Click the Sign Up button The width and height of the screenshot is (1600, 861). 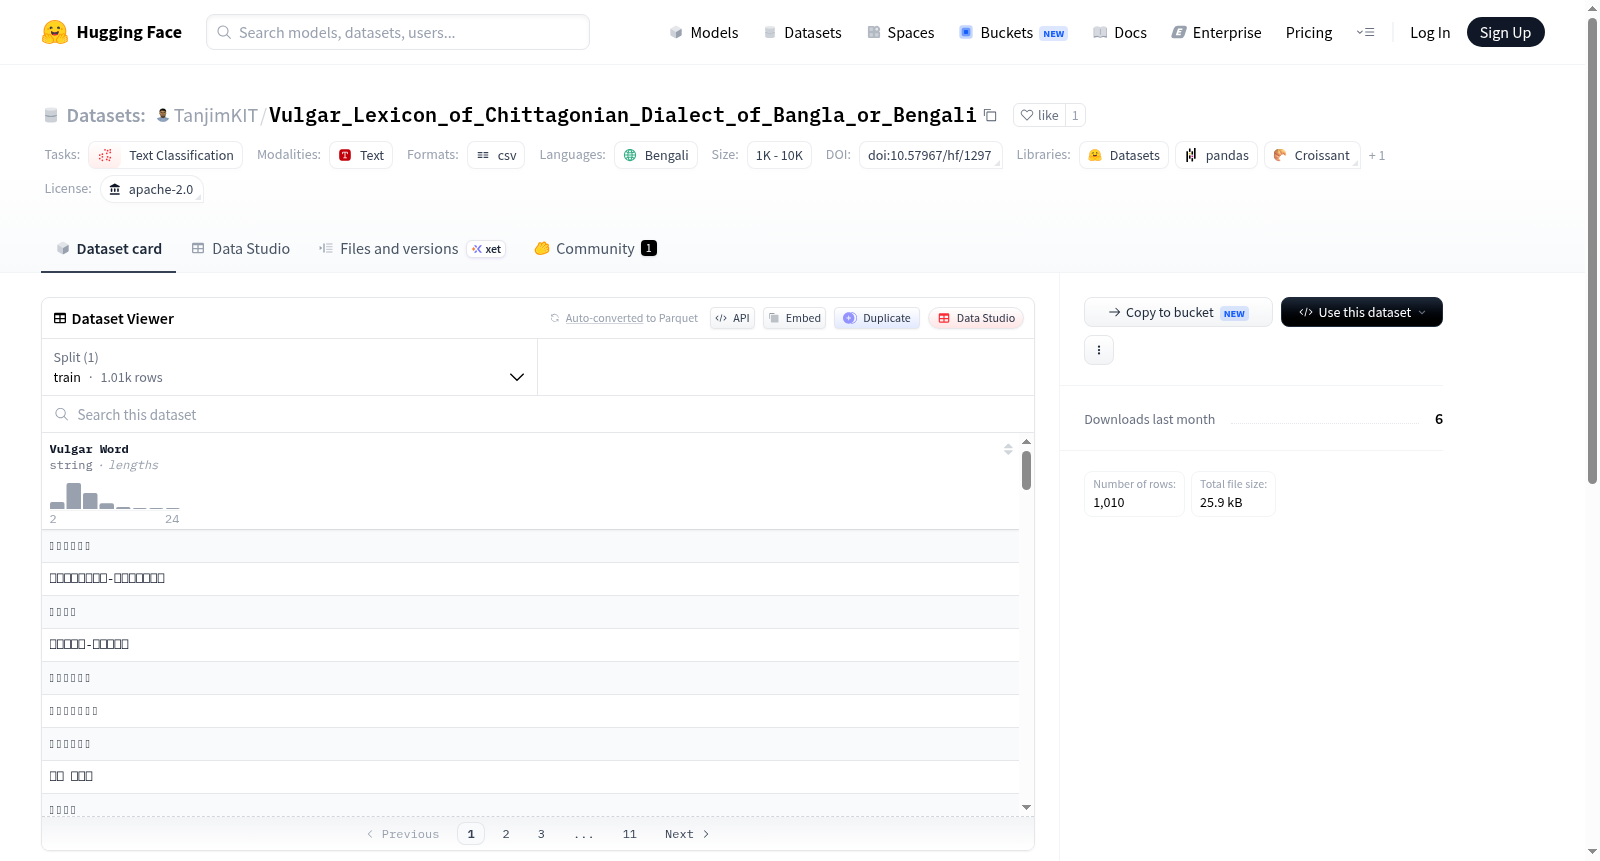point(1505,32)
